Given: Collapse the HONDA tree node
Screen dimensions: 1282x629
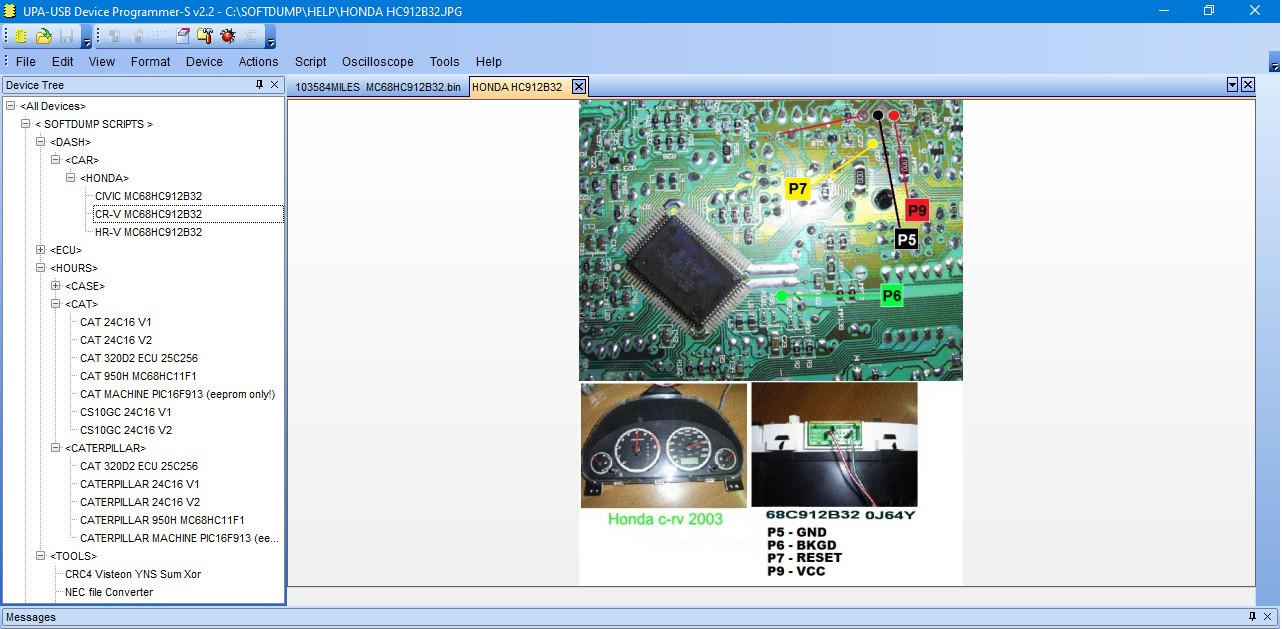Looking at the screenshot, I should click(71, 178).
